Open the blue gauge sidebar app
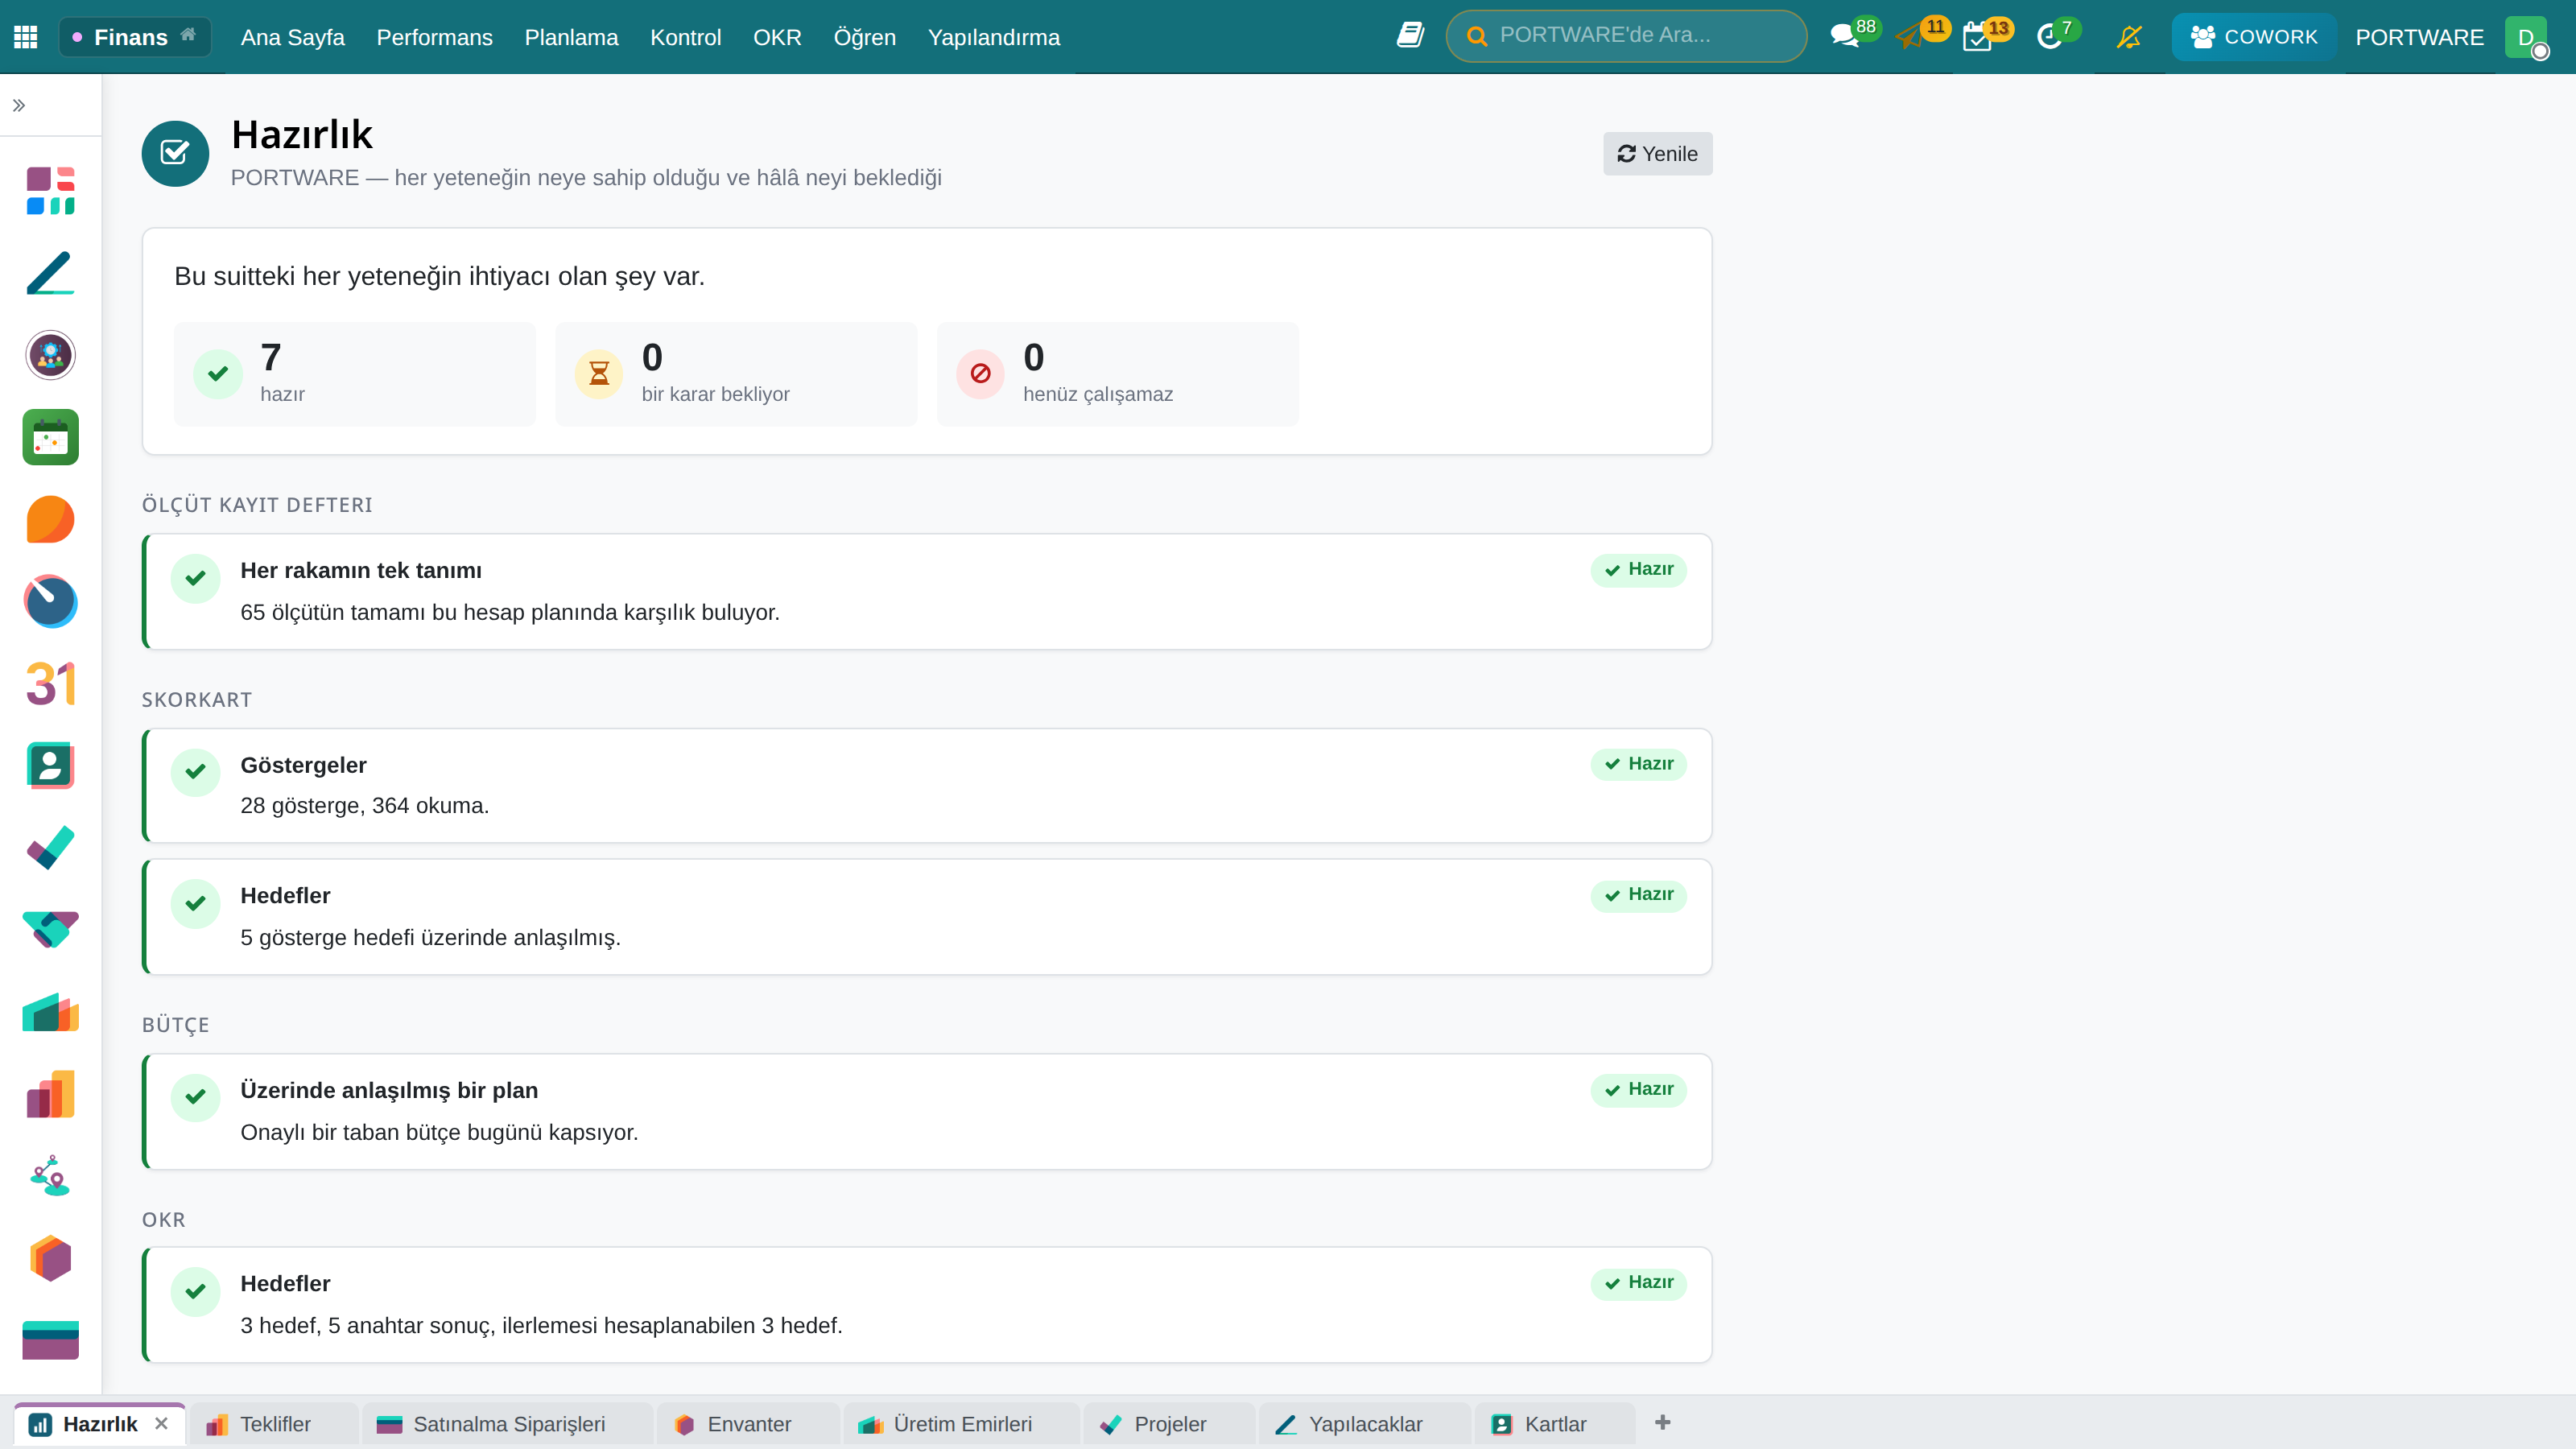This screenshot has width=2576, height=1449. pyautogui.click(x=50, y=602)
